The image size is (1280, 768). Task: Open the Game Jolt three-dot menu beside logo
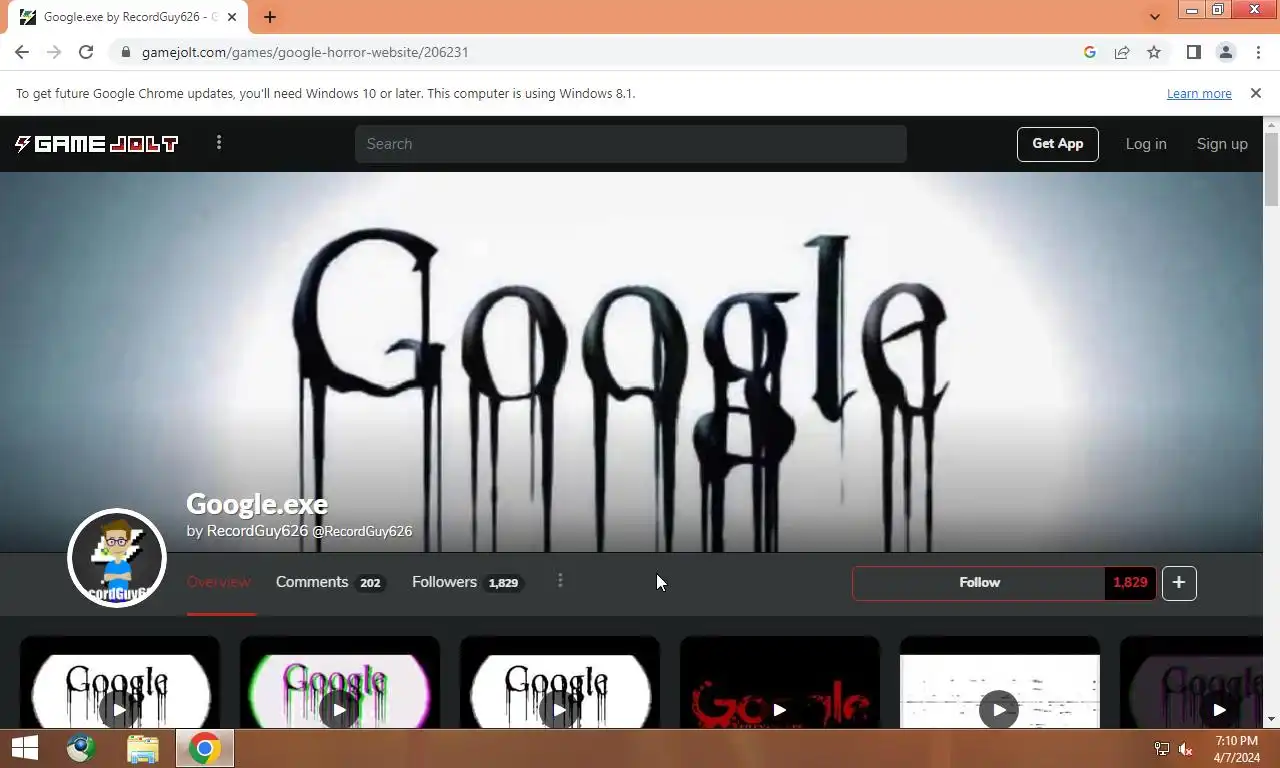pos(219,143)
